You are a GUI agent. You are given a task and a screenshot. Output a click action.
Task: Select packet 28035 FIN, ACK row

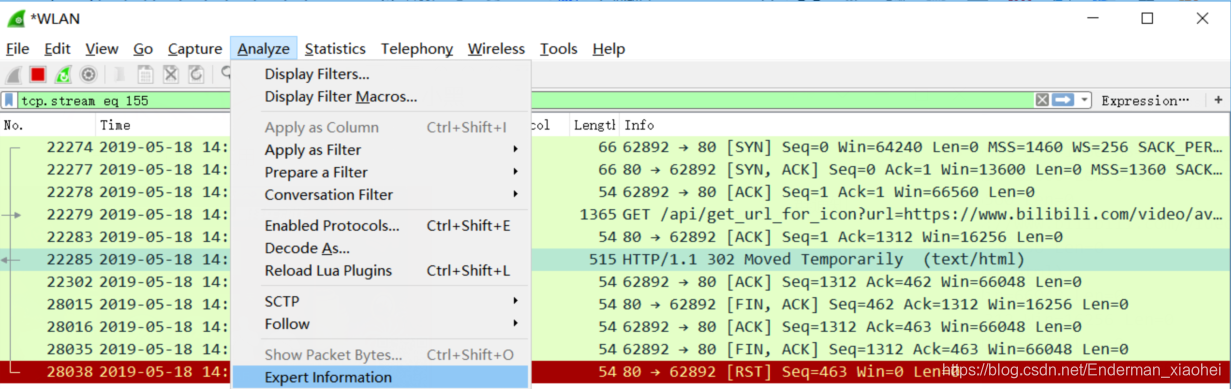tap(615, 350)
